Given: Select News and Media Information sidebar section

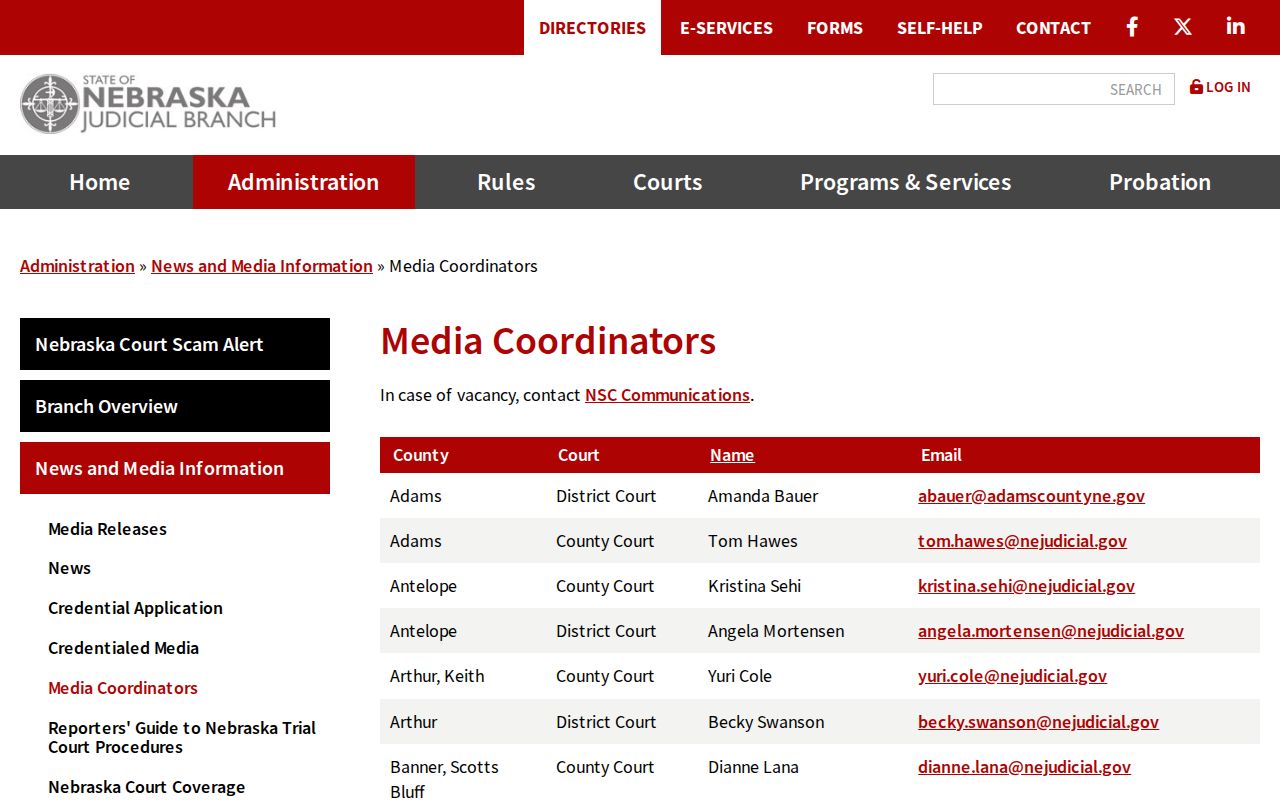Looking at the screenshot, I should (175, 468).
